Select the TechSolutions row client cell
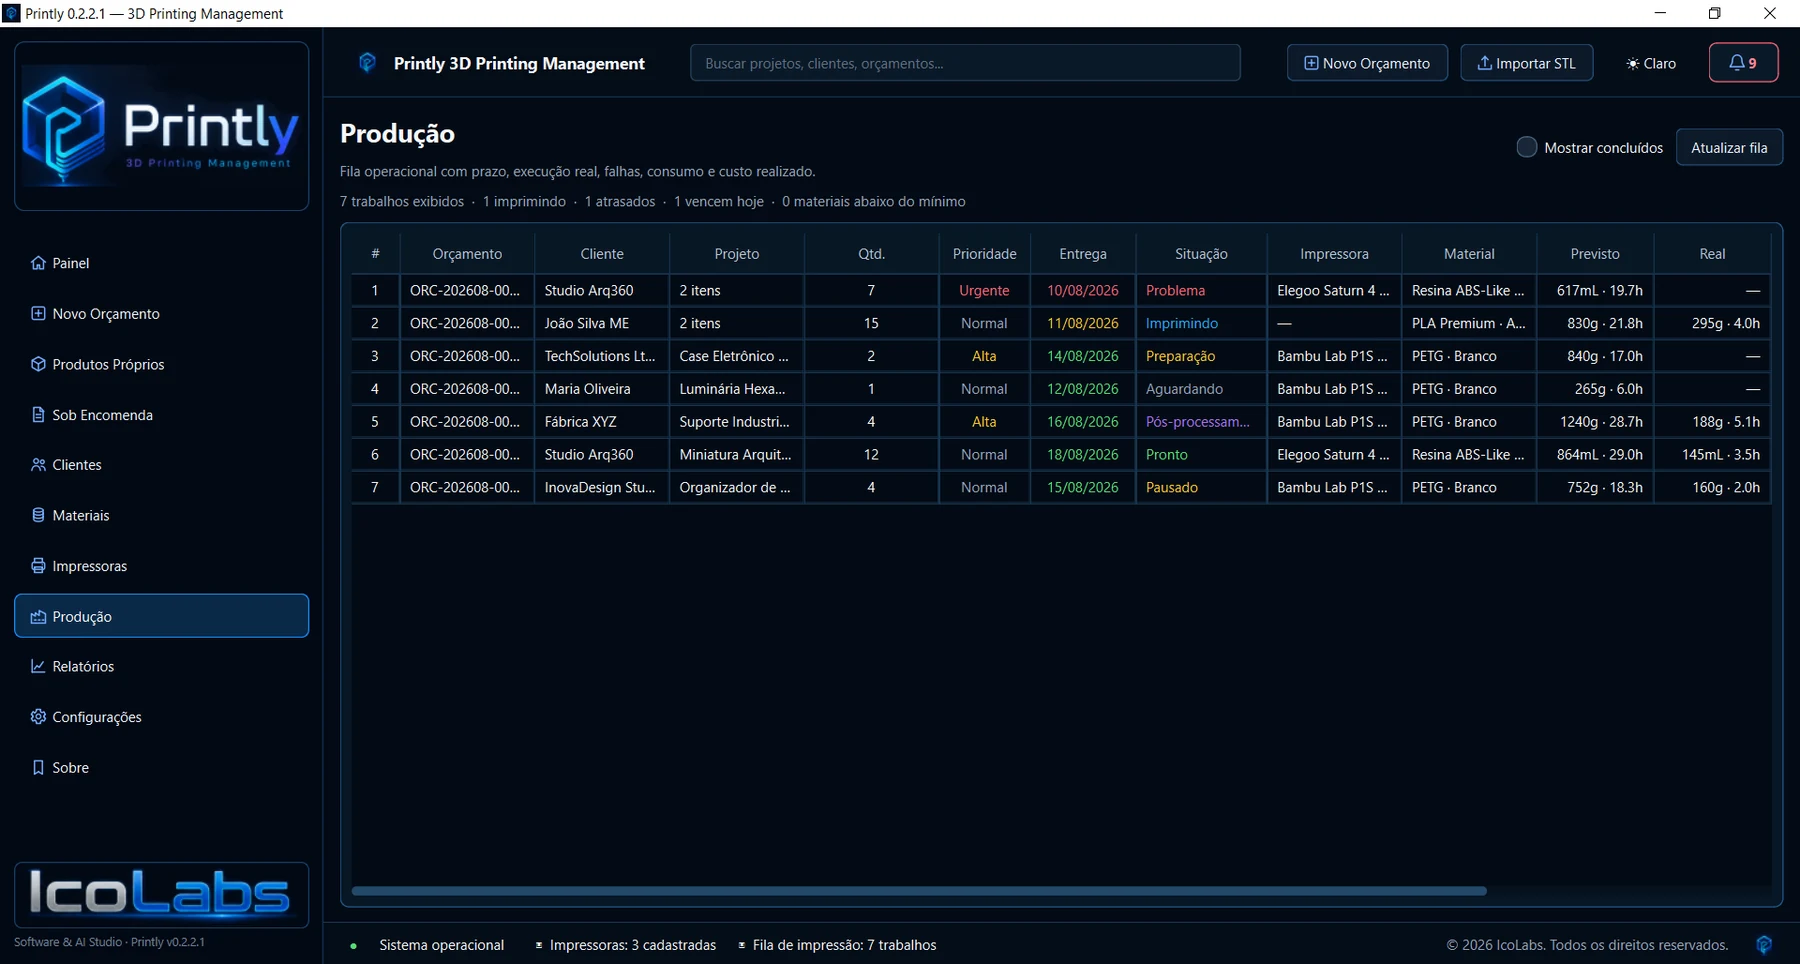 [602, 356]
